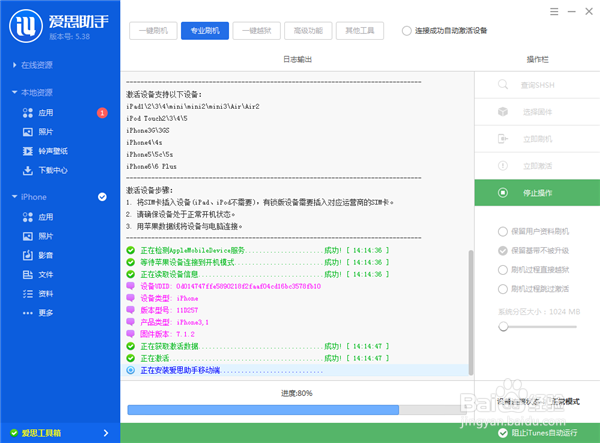Click the purple bubble beside 设备UDID
Viewport: 600px width, 443px height.
tap(130, 286)
